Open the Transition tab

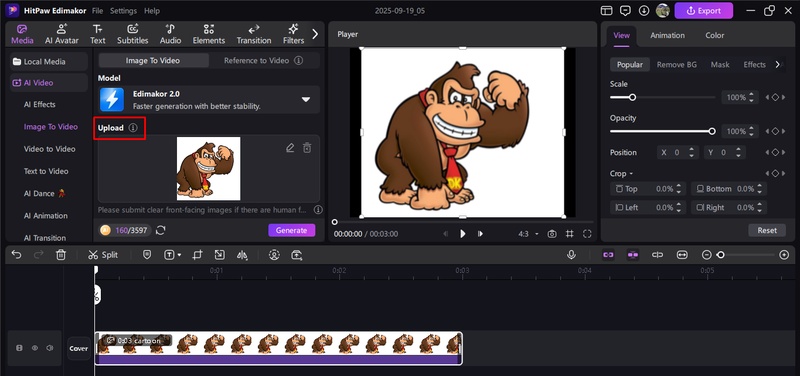coord(254,34)
